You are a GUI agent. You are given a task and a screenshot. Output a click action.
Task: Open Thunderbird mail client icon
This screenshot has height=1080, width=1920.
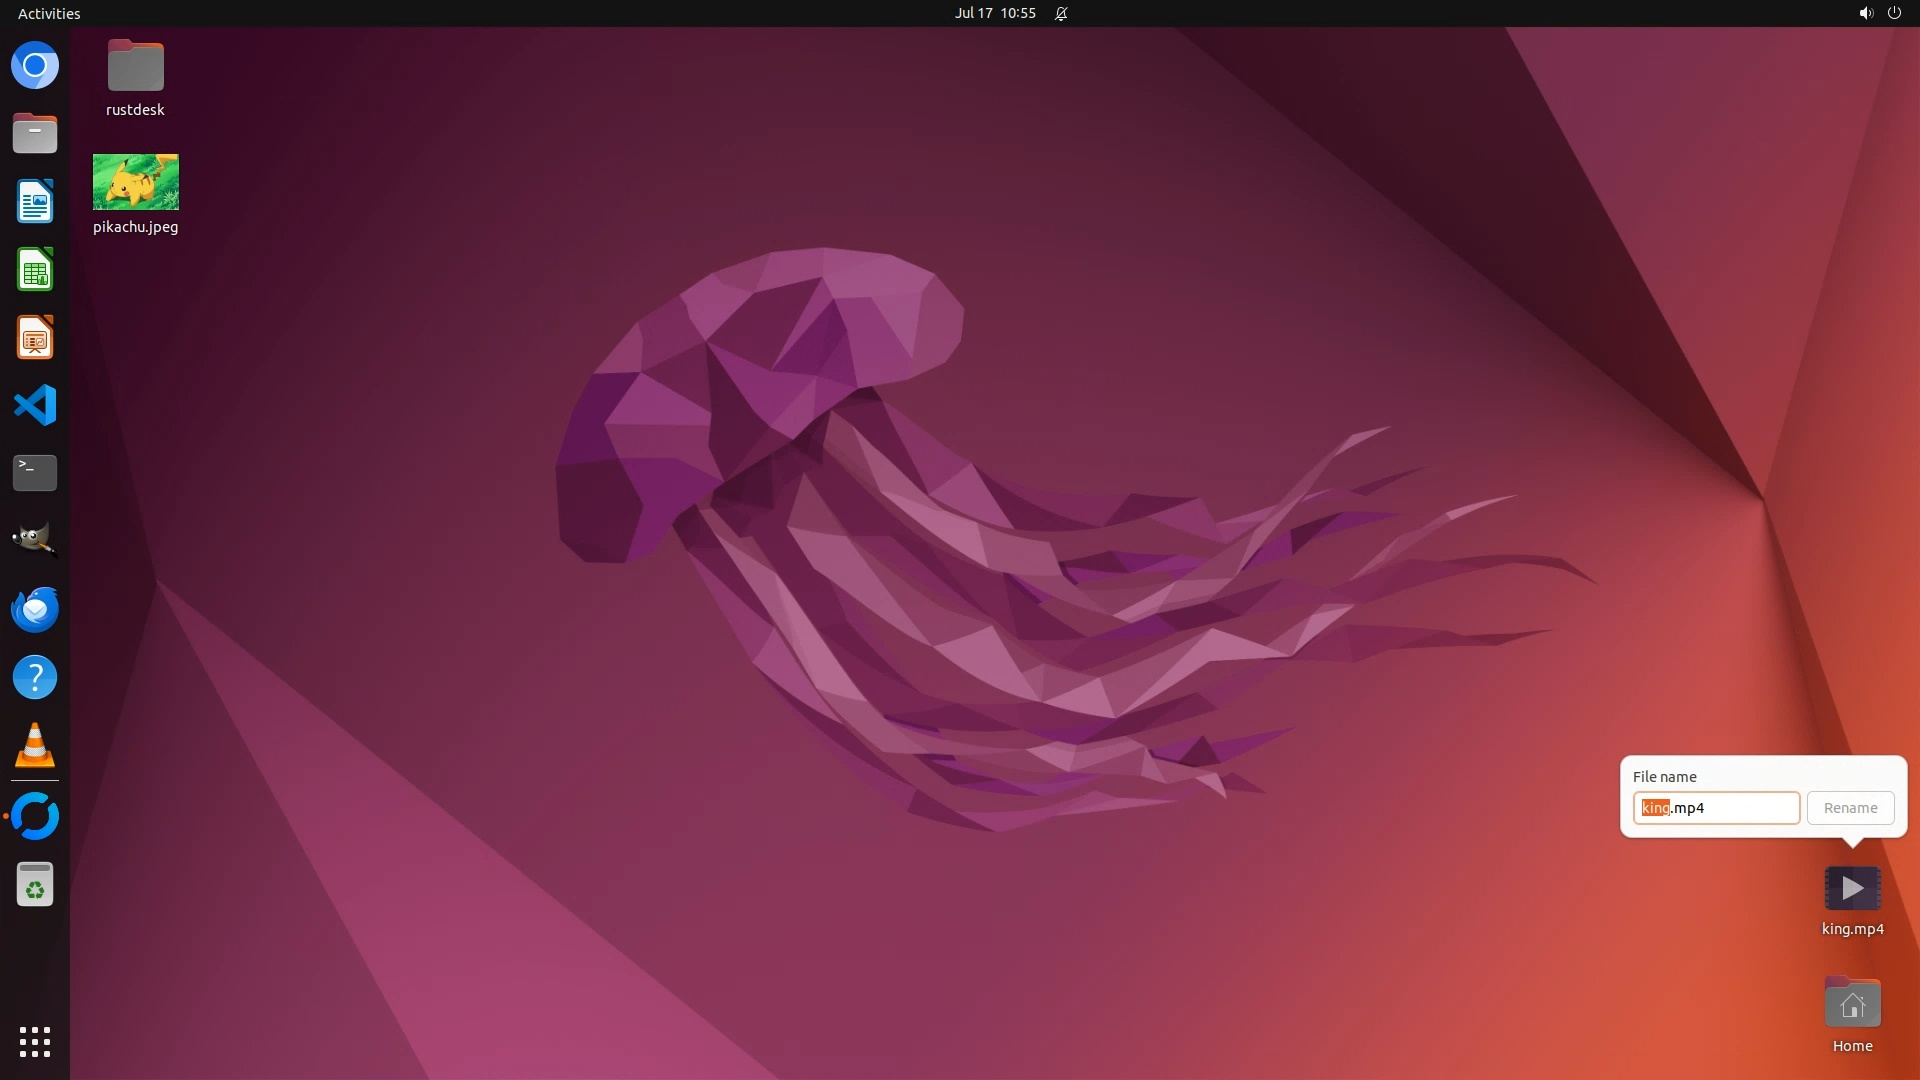[x=35, y=609]
